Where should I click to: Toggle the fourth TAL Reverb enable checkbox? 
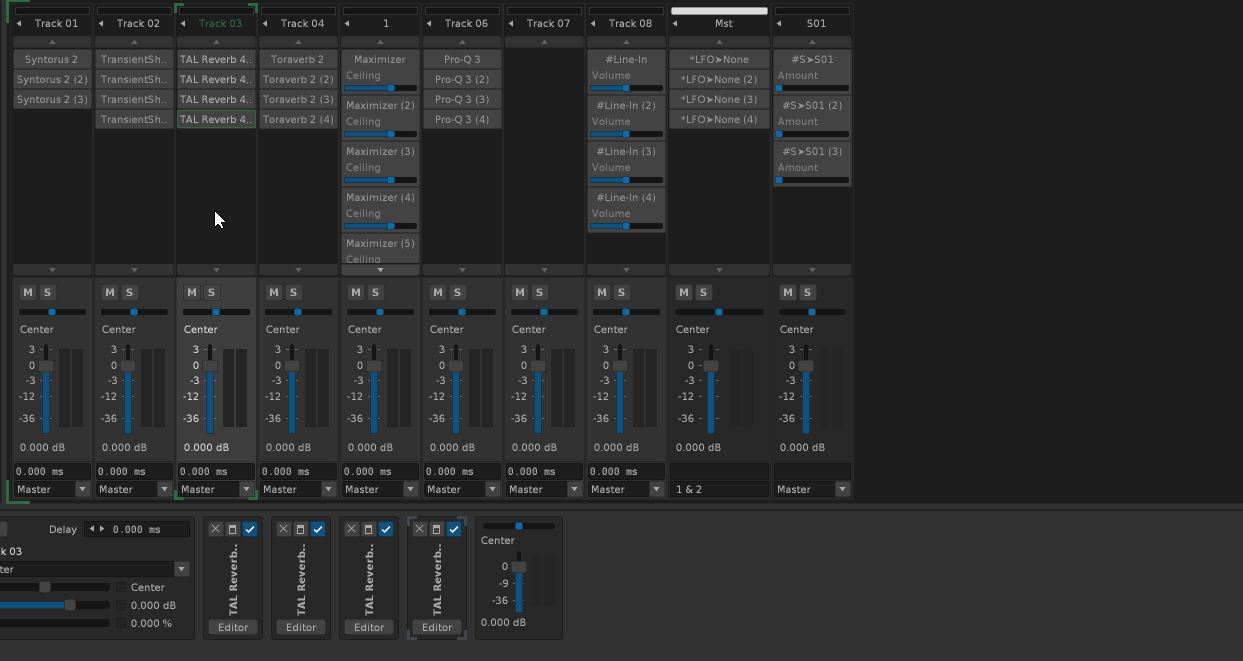(x=454, y=529)
